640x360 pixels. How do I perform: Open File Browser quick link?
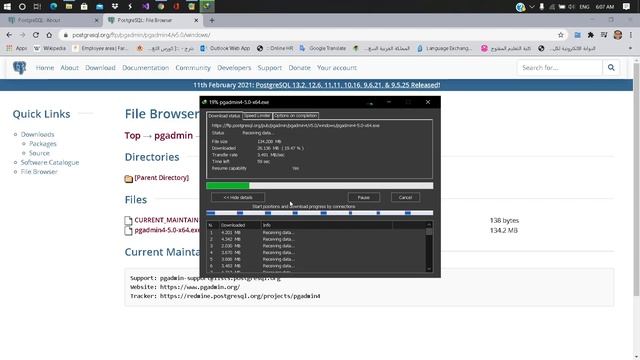(39, 172)
